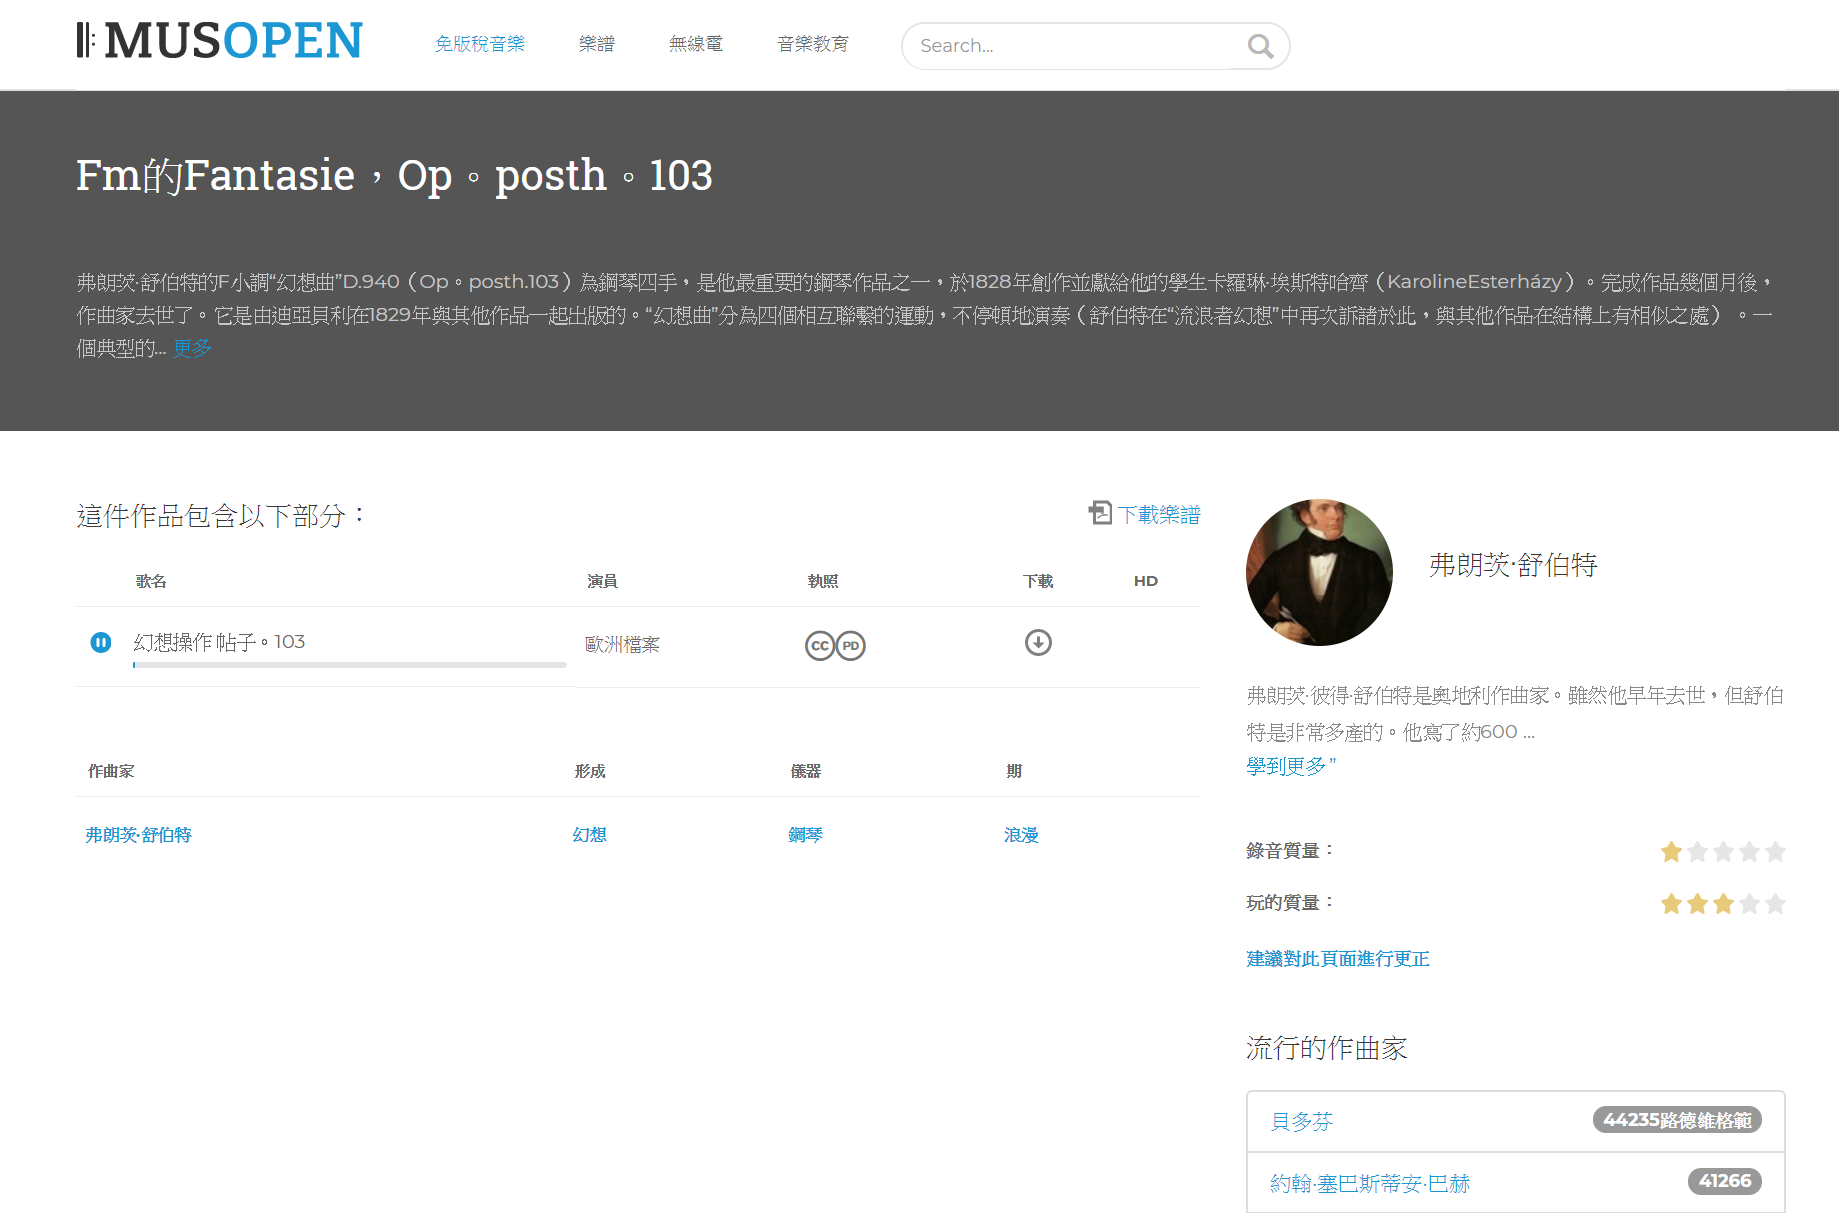Open the 歐洲檔案 performer link

point(622,645)
